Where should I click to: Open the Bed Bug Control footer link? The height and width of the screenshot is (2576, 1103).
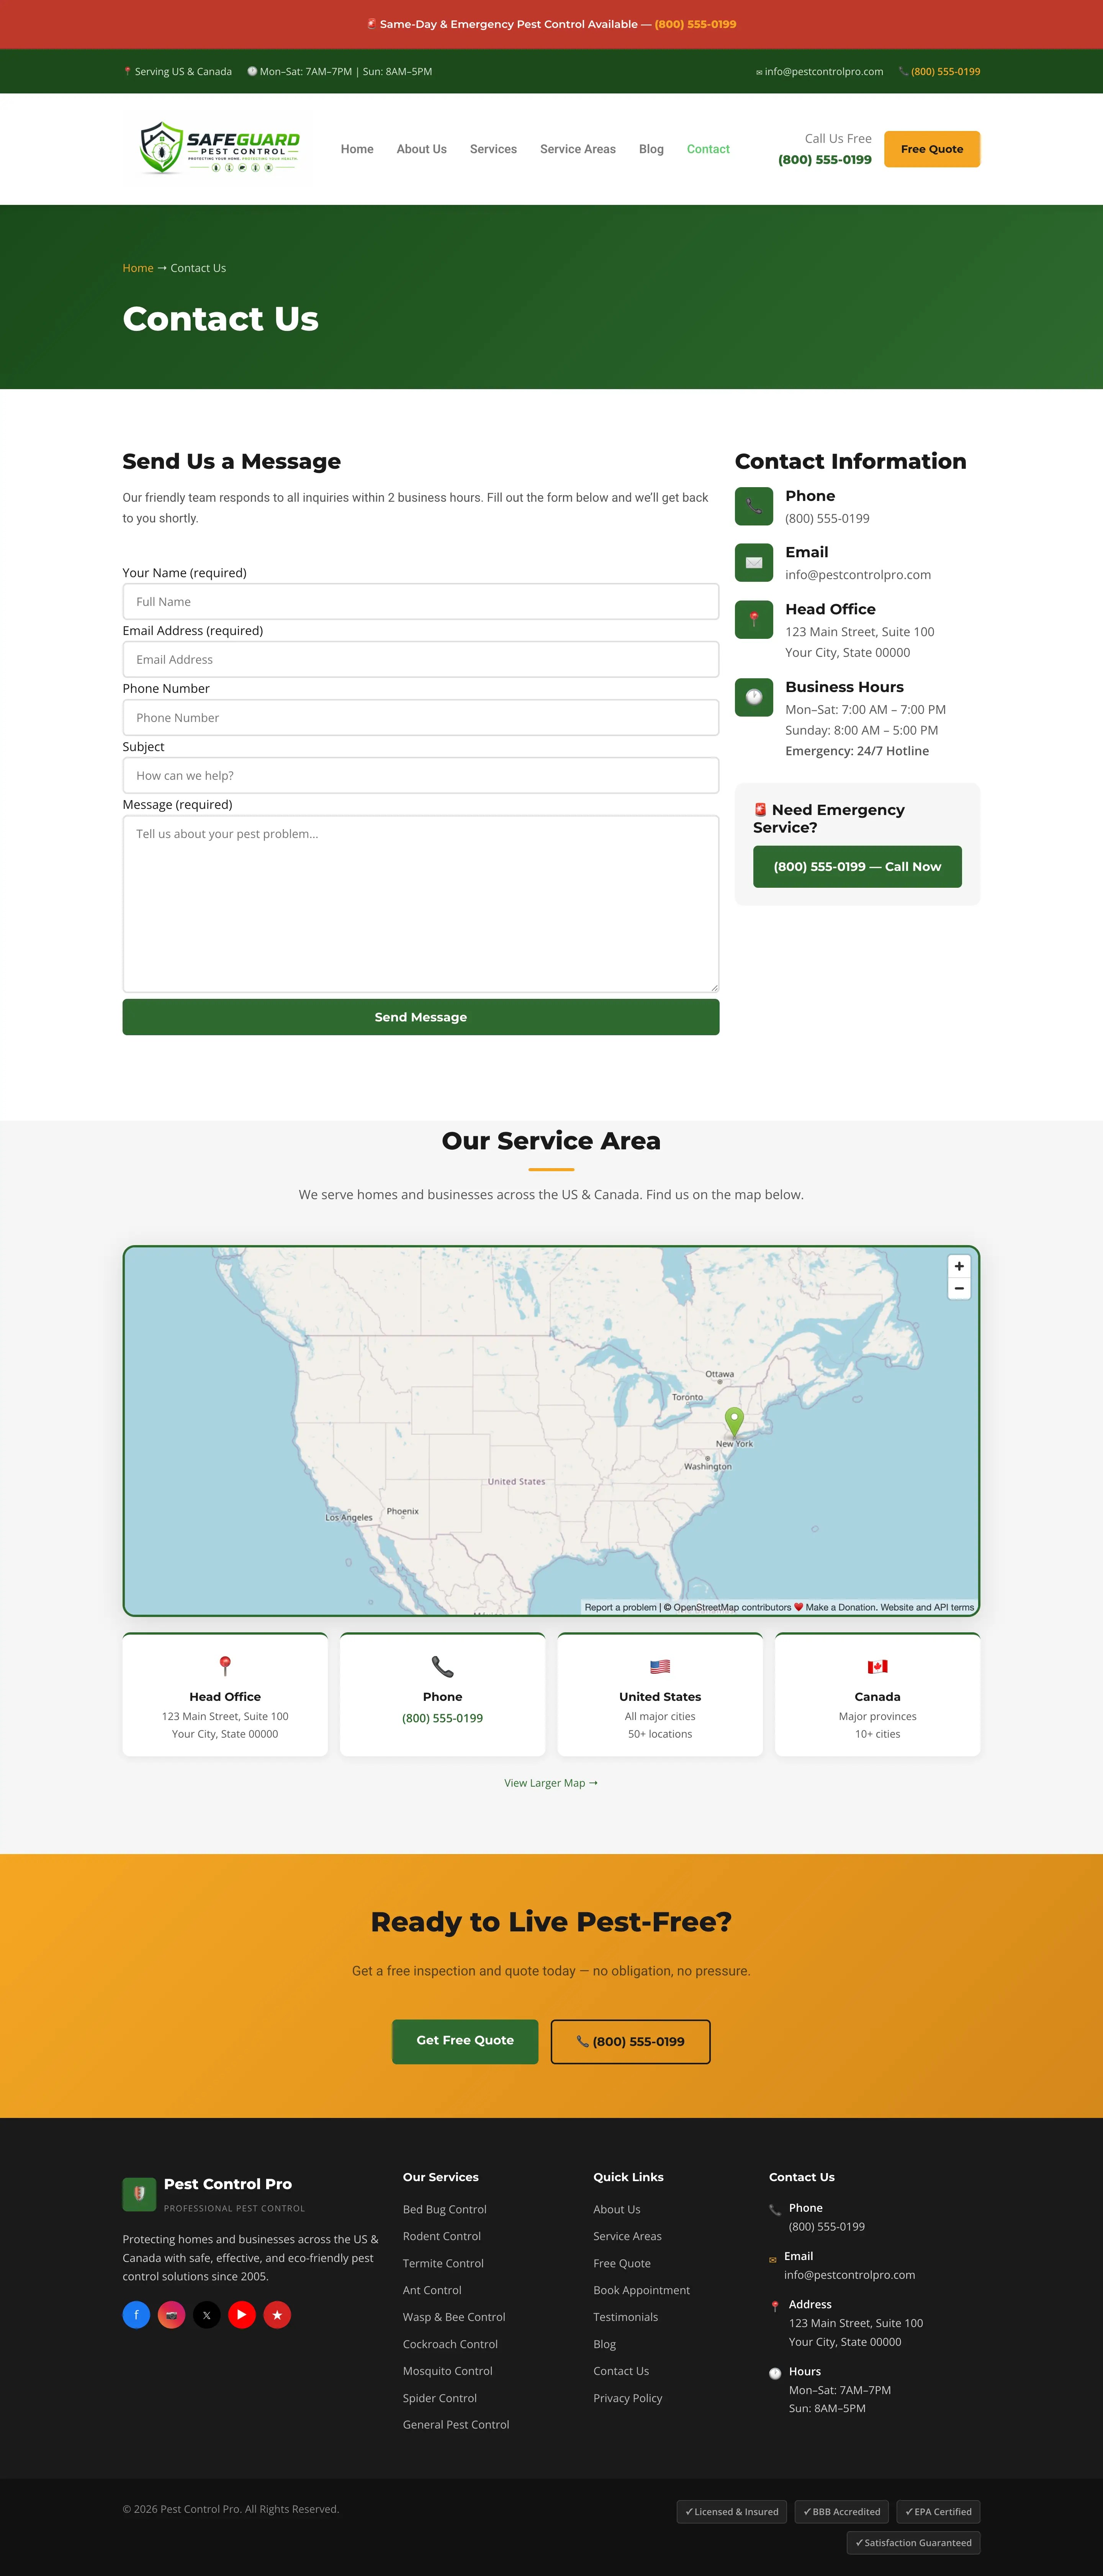click(445, 2209)
